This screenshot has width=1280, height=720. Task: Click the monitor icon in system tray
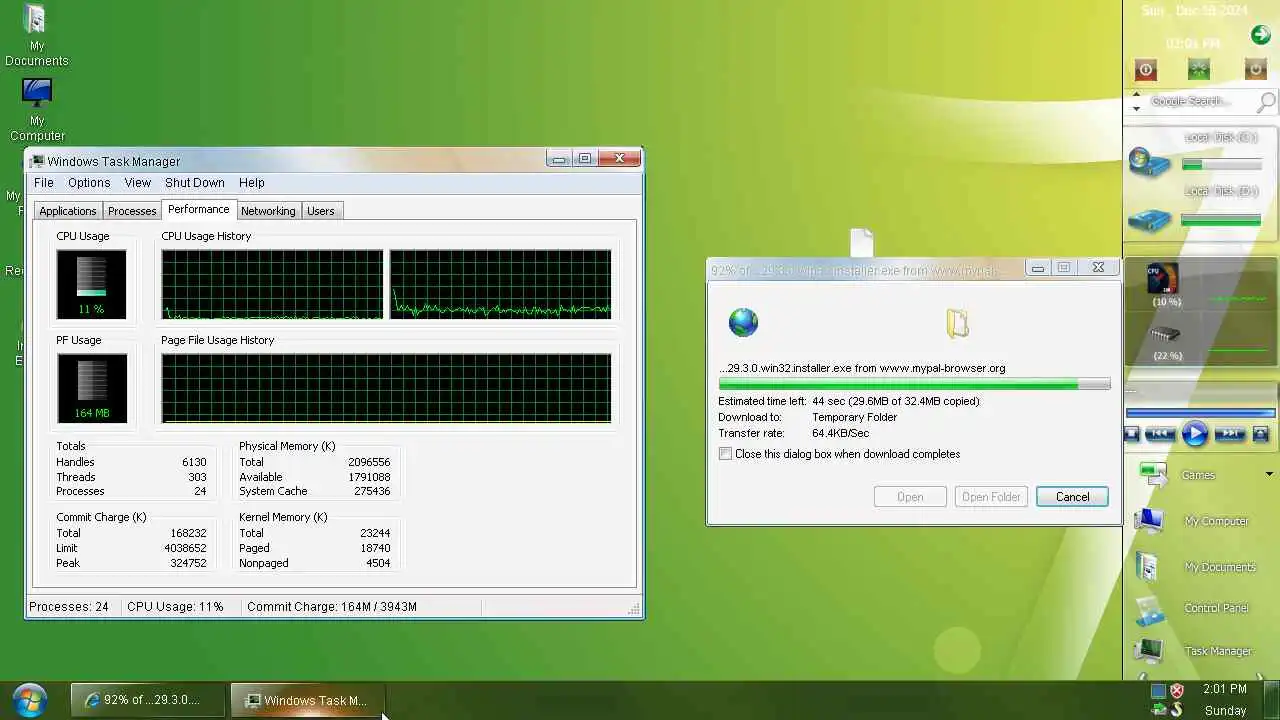click(1158, 690)
